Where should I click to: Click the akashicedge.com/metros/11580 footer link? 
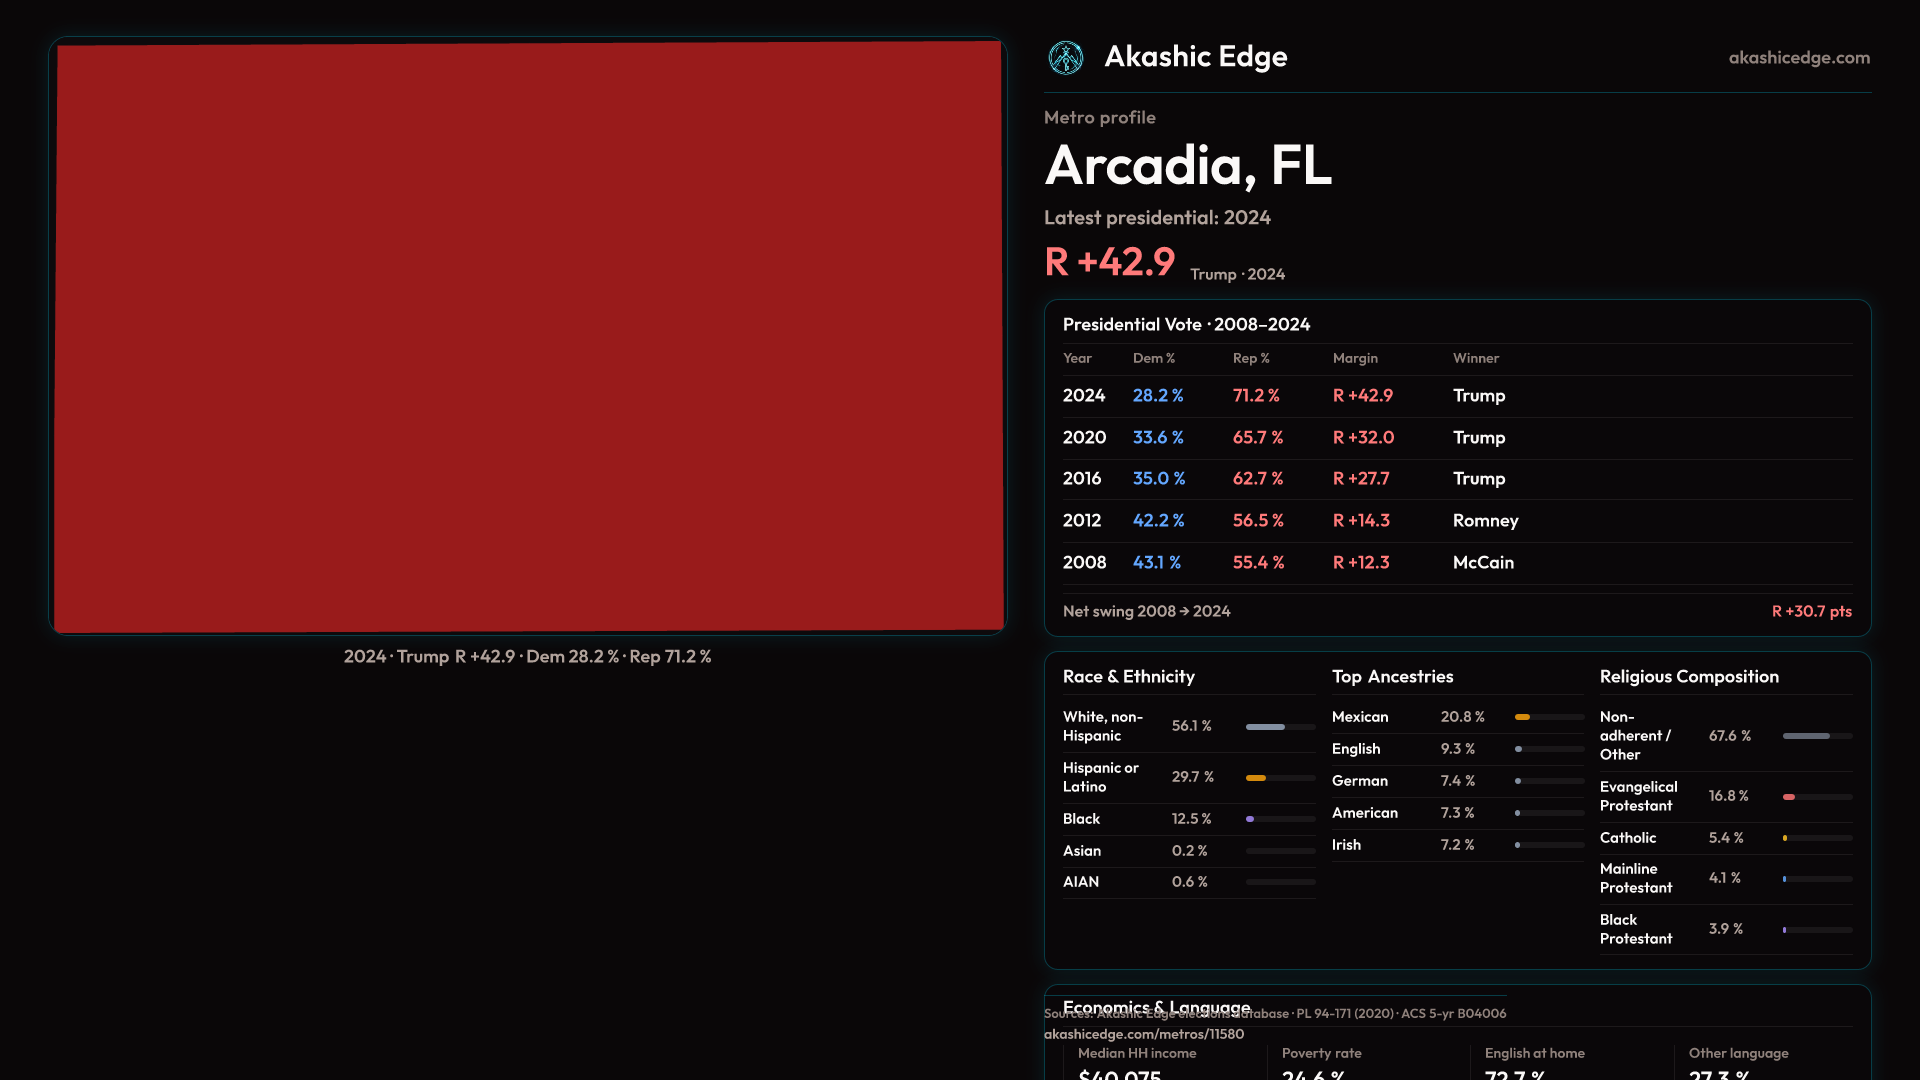[x=1143, y=1034]
